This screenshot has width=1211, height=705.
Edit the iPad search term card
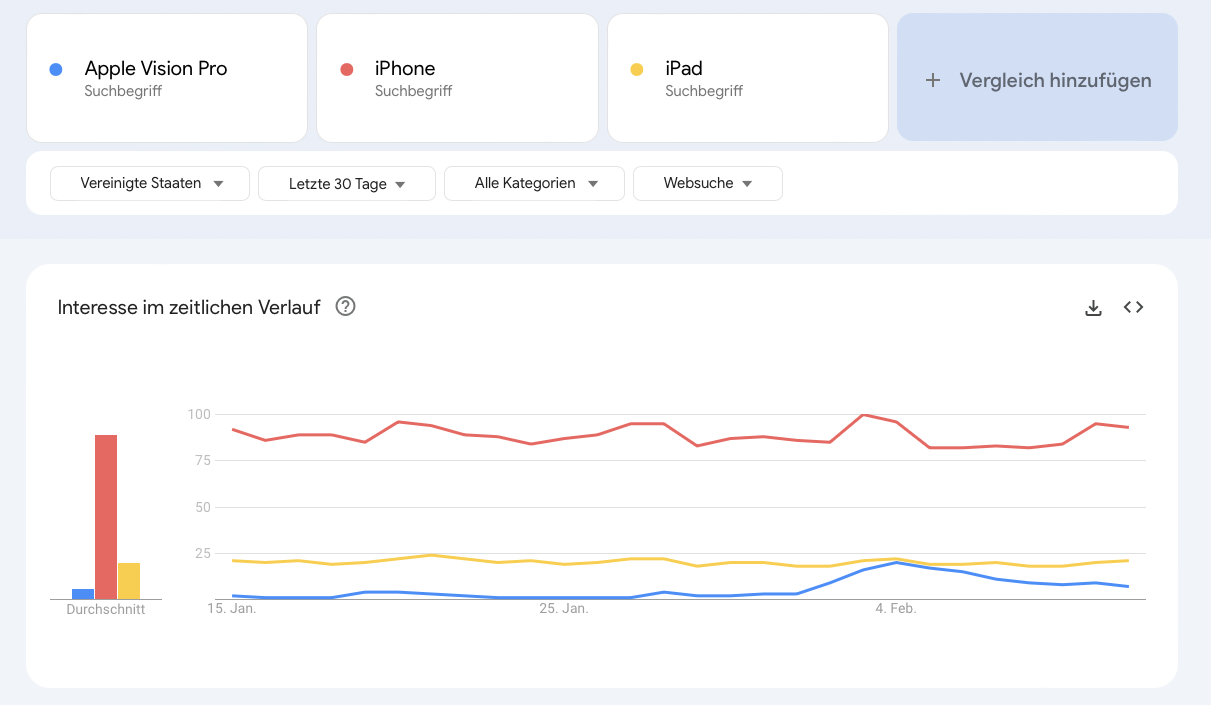tap(684, 69)
